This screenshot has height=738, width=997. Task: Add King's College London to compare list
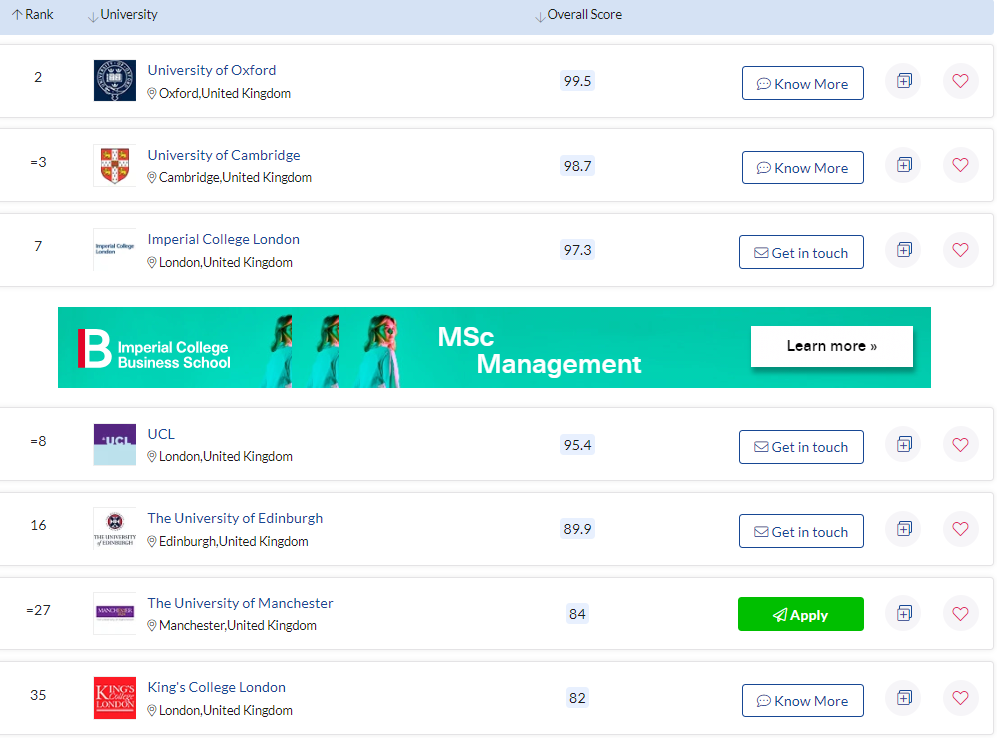[x=904, y=698]
